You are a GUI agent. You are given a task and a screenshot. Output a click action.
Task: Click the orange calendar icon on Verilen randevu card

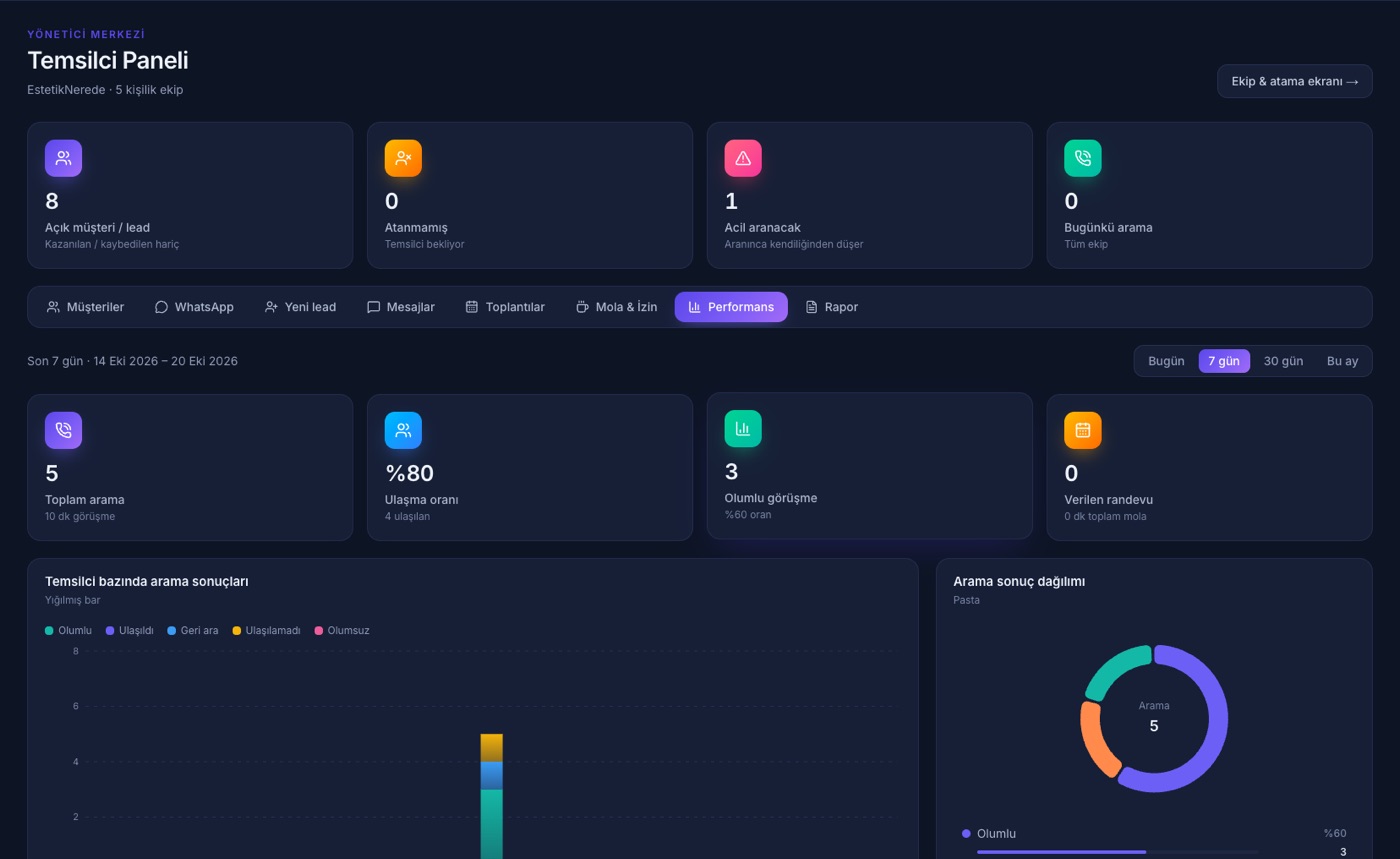[x=1083, y=430]
